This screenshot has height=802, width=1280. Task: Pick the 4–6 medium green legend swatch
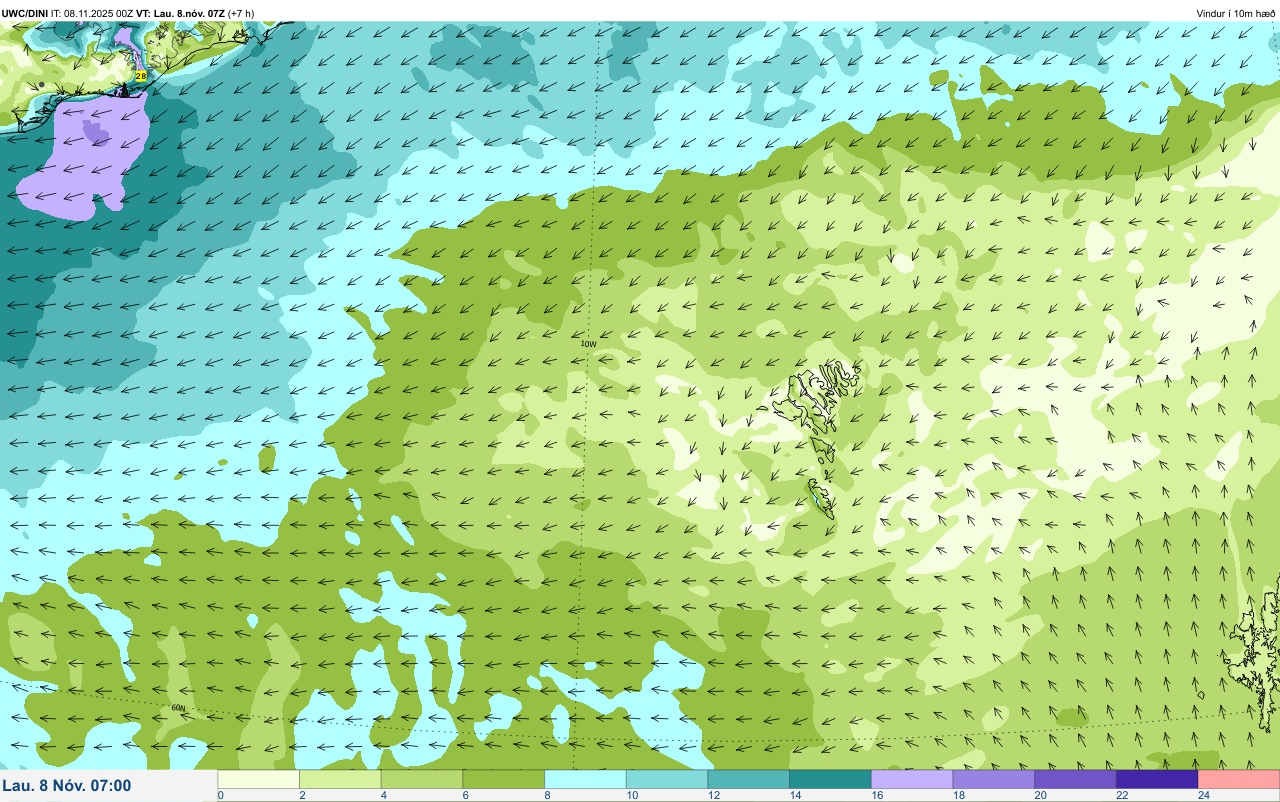click(x=422, y=779)
